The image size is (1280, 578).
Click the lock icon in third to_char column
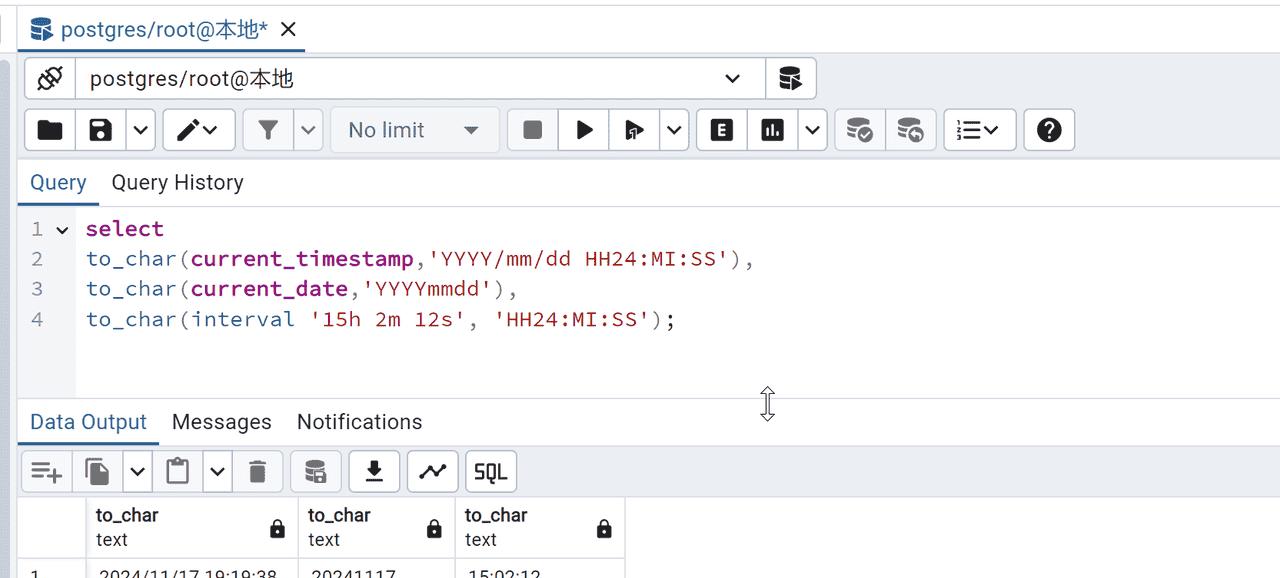click(x=604, y=529)
